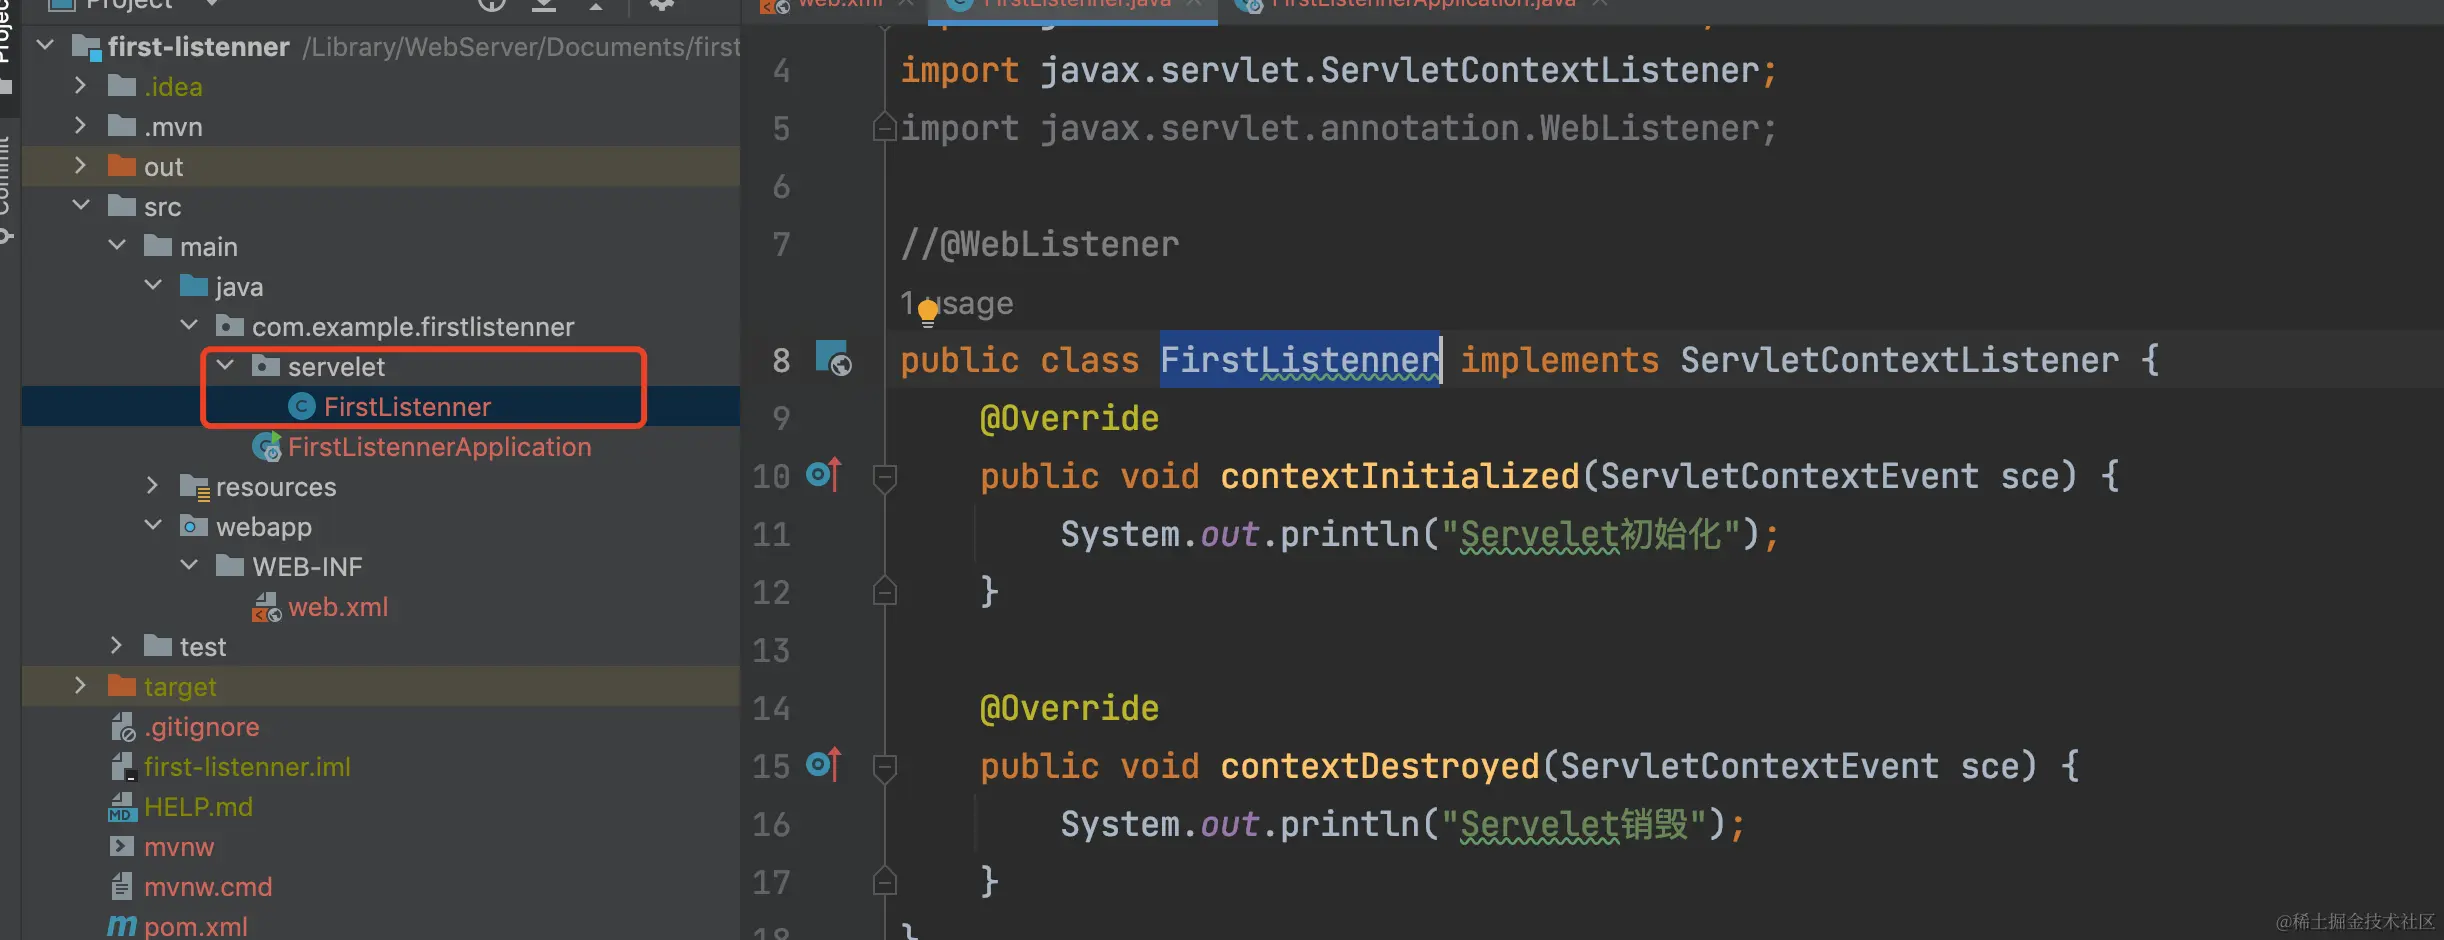Screen dimensions: 2444x940
Task: Collapse the java source folder
Action: [x=153, y=286]
